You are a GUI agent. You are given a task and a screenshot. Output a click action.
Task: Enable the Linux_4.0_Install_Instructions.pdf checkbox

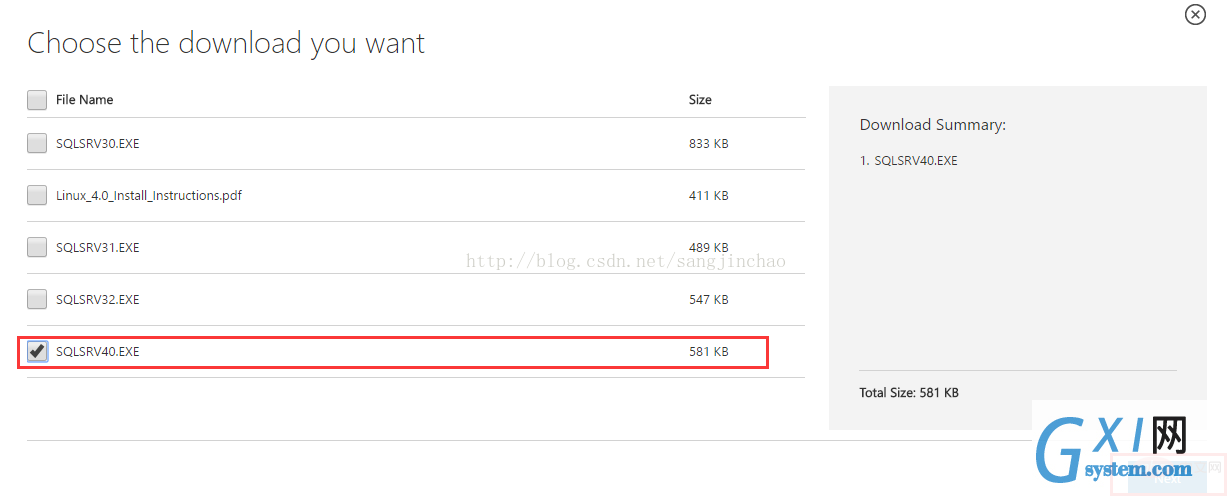(37, 195)
